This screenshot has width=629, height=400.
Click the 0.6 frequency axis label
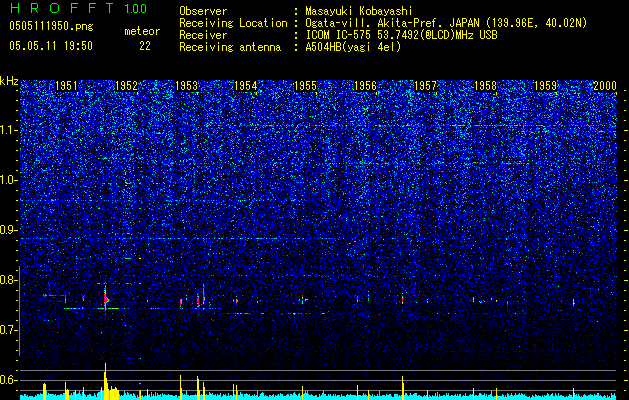click(x=8, y=380)
